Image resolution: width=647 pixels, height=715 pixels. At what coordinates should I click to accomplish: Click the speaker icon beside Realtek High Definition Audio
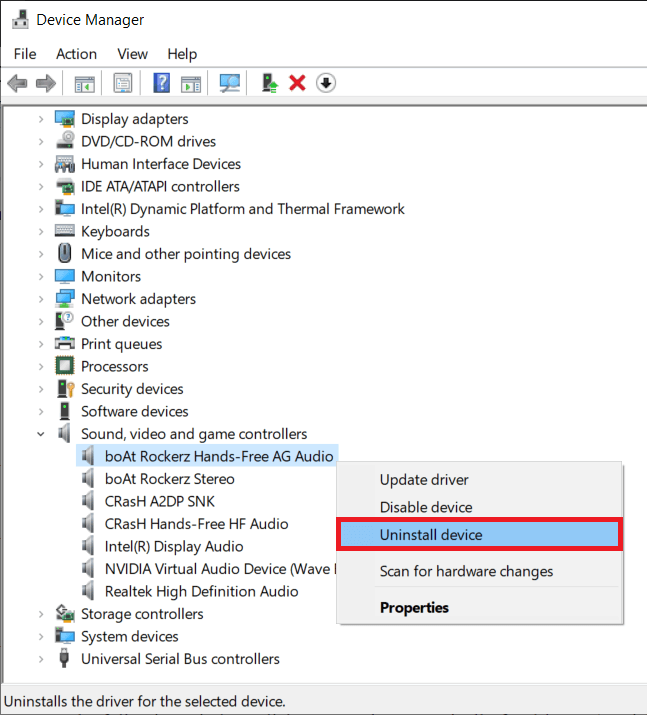pyautogui.click(x=88, y=591)
